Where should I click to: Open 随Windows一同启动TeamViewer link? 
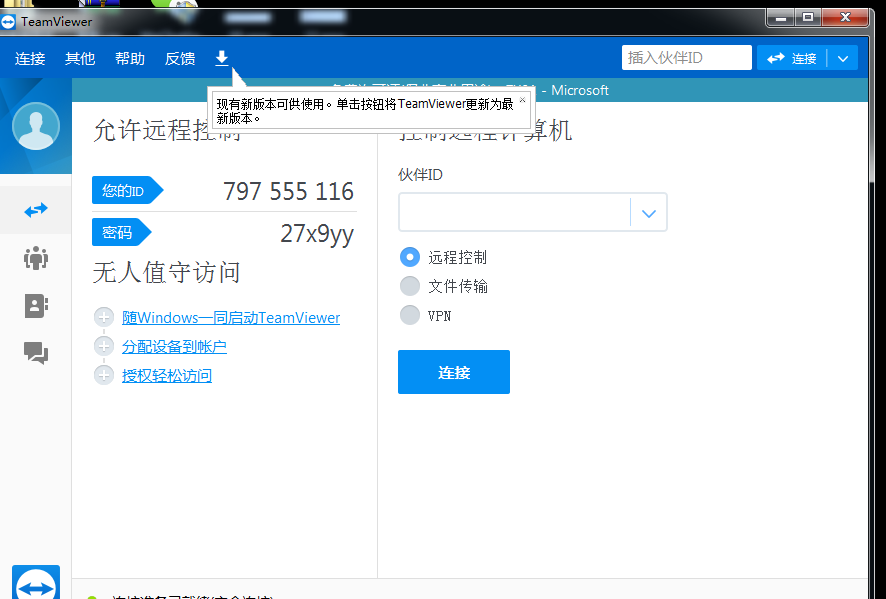[x=231, y=318]
